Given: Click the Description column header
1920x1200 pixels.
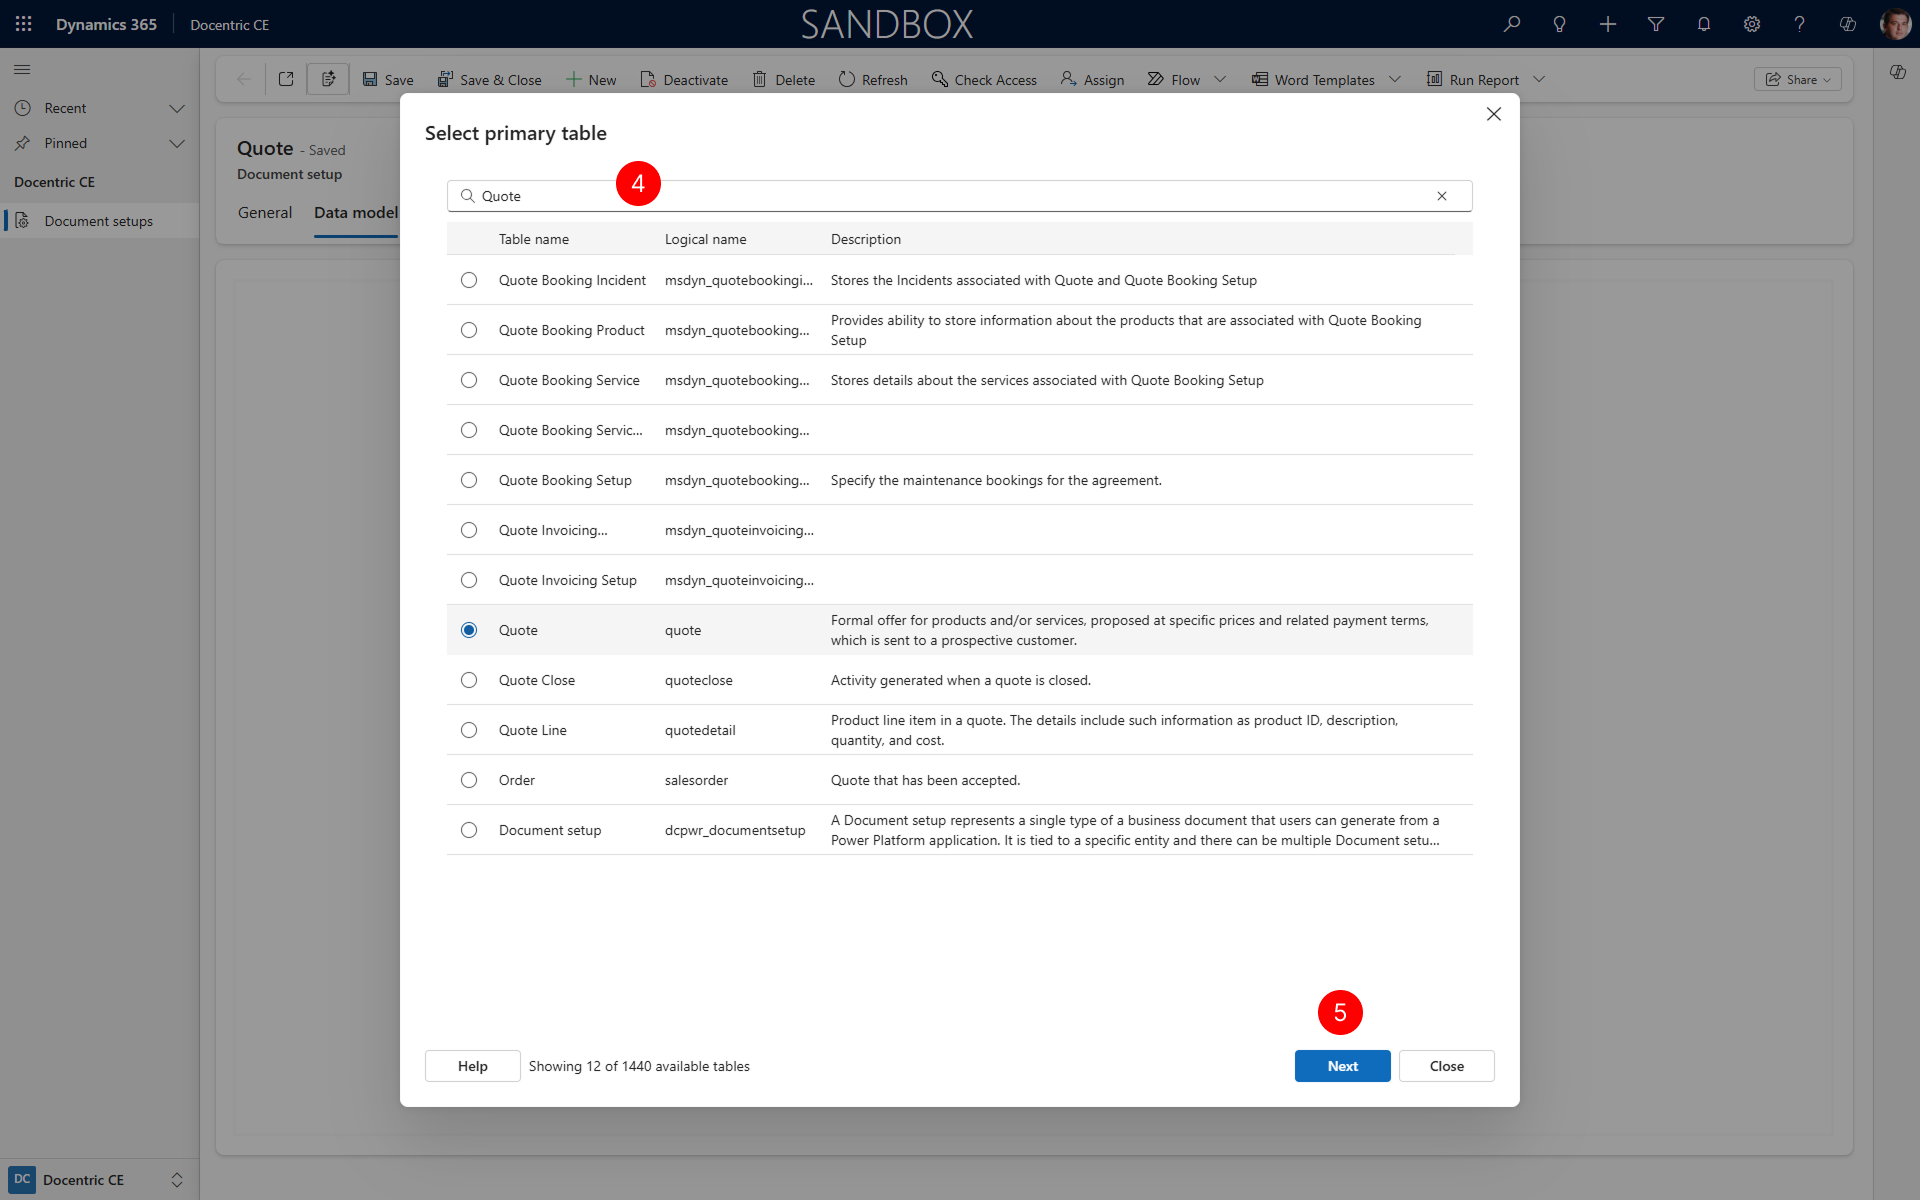Looking at the screenshot, I should pos(866,239).
